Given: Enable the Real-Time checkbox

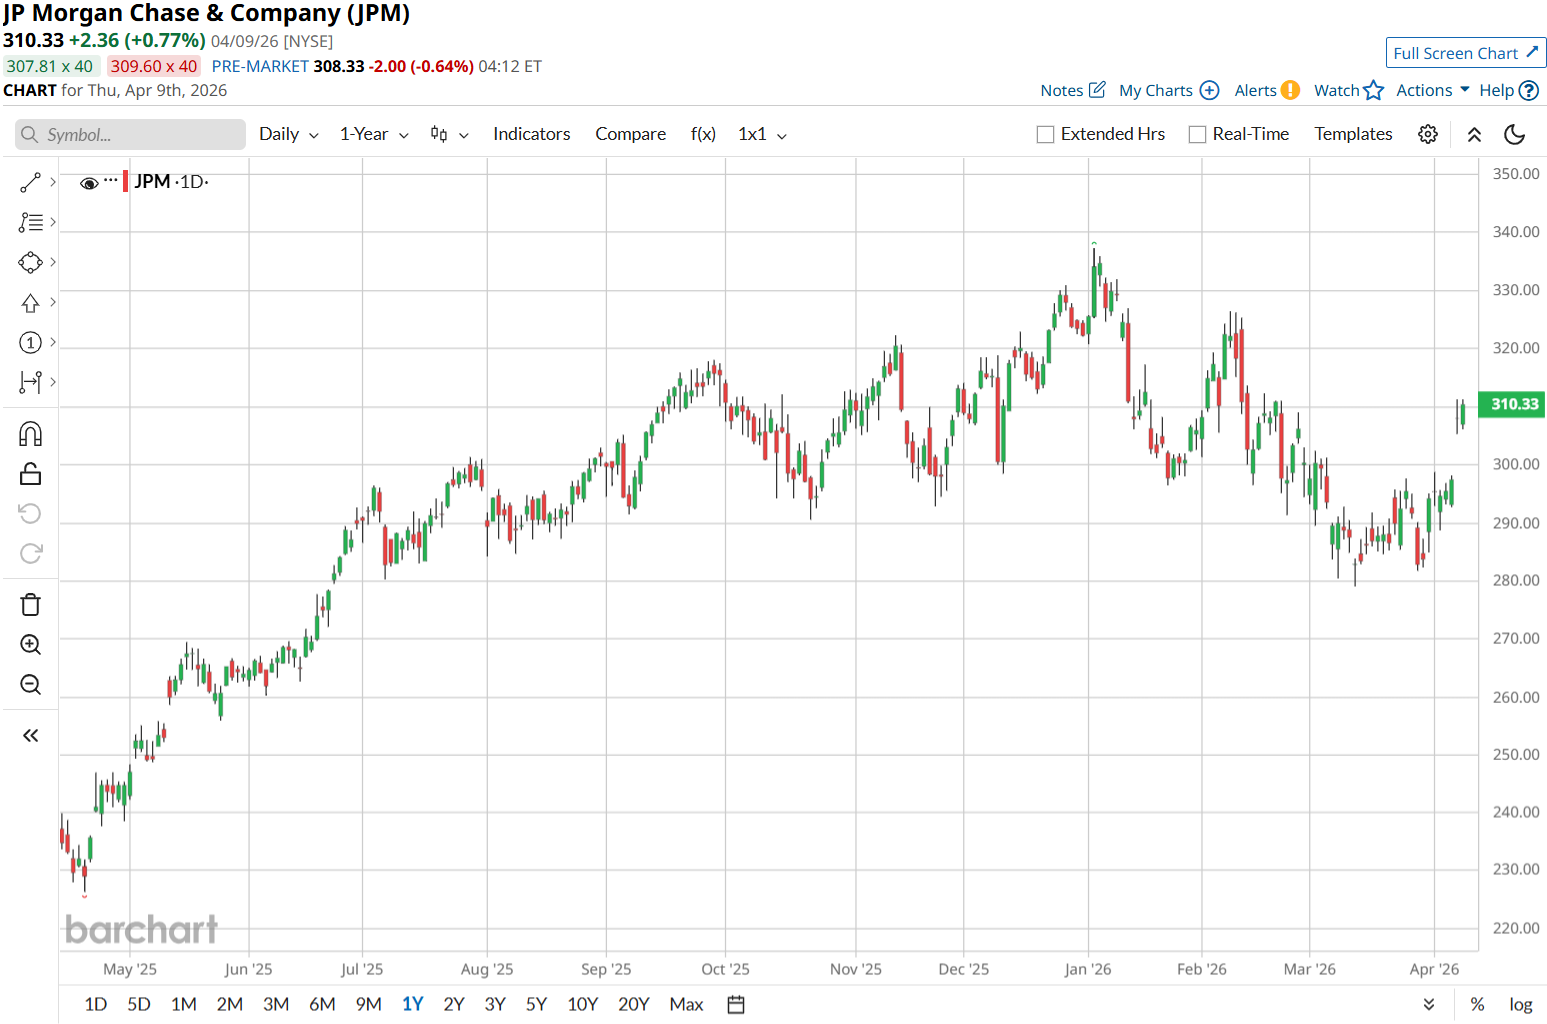Looking at the screenshot, I should 1197,134.
